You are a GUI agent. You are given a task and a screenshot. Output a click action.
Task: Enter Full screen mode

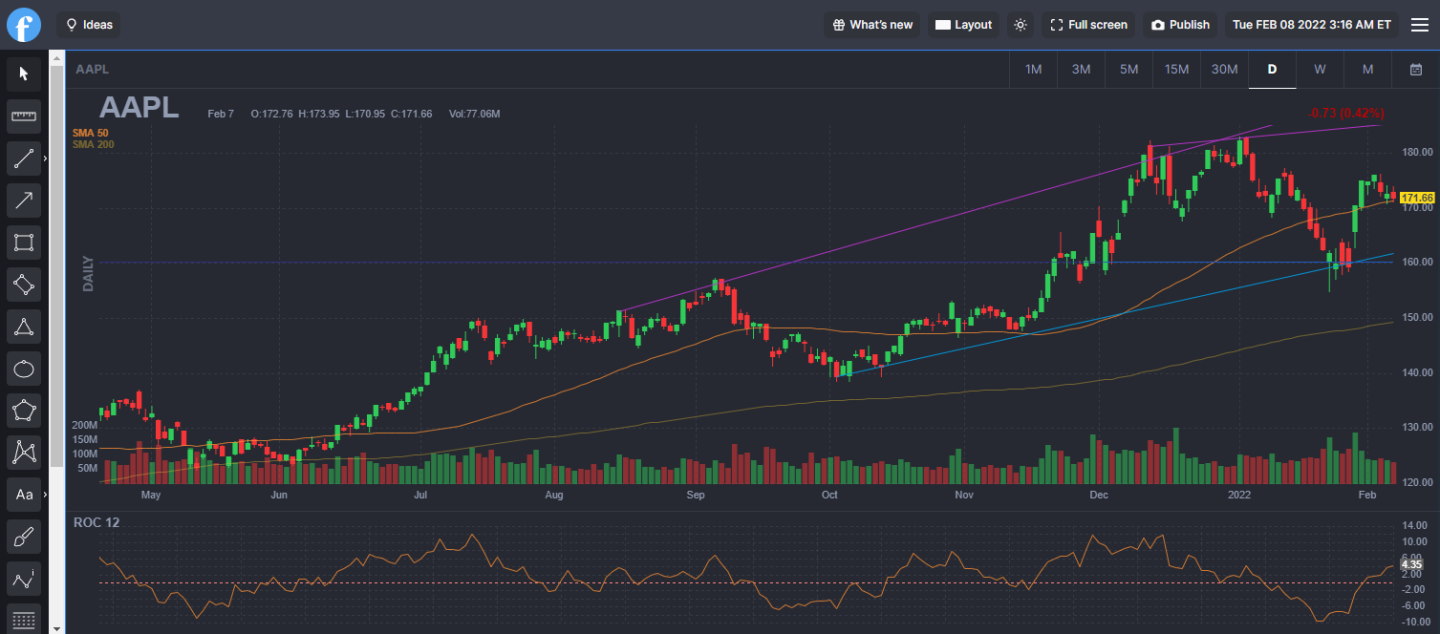click(1088, 25)
